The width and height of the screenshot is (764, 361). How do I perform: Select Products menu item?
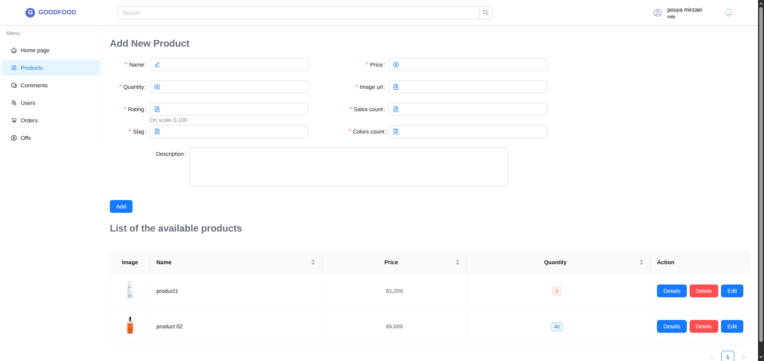tap(51, 68)
